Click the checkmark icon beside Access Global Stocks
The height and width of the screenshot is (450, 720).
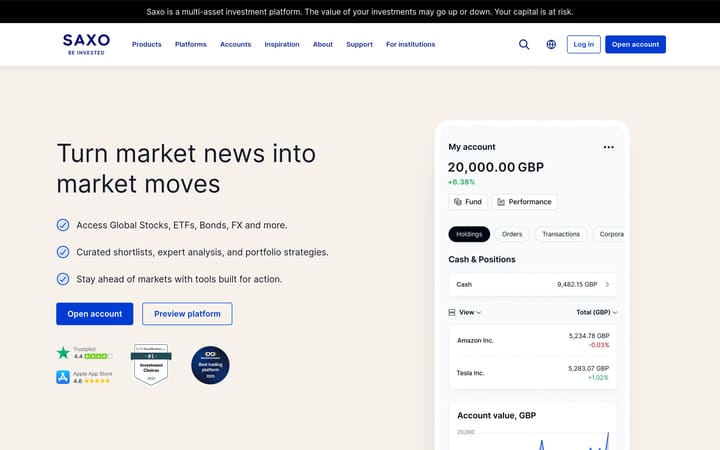point(63,225)
